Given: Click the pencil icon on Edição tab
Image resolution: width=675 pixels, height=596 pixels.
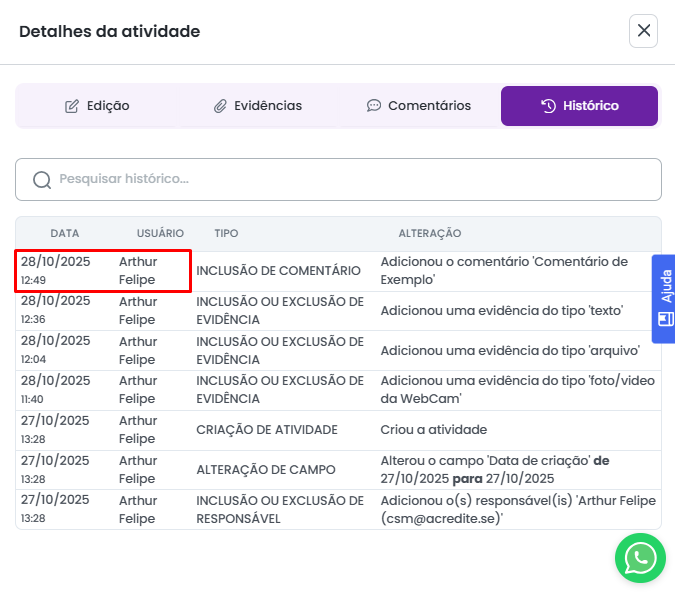Looking at the screenshot, I should pyautogui.click(x=72, y=106).
